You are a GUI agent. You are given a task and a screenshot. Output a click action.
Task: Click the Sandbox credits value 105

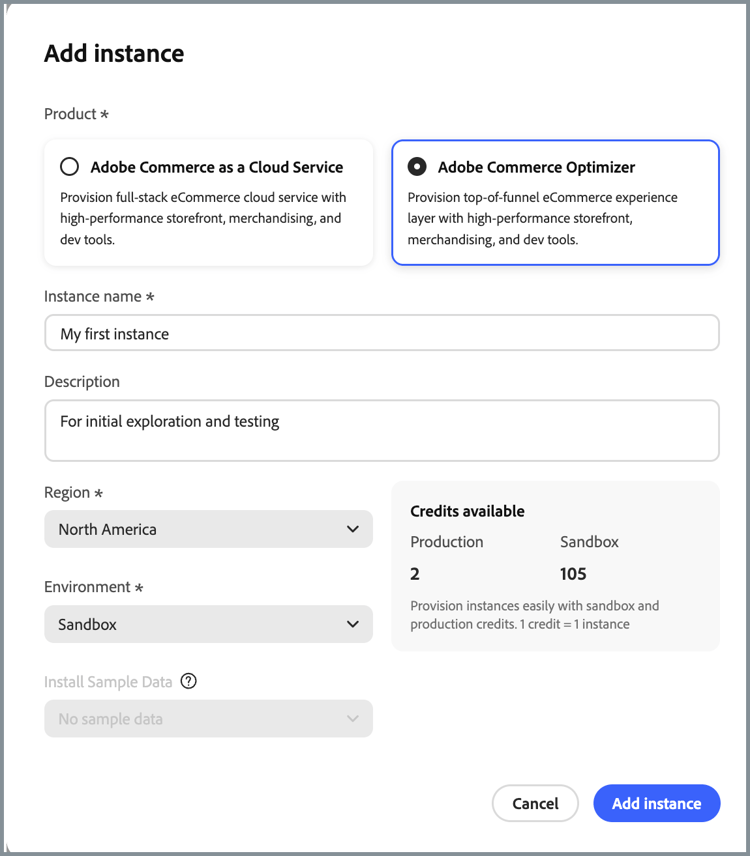coord(572,573)
